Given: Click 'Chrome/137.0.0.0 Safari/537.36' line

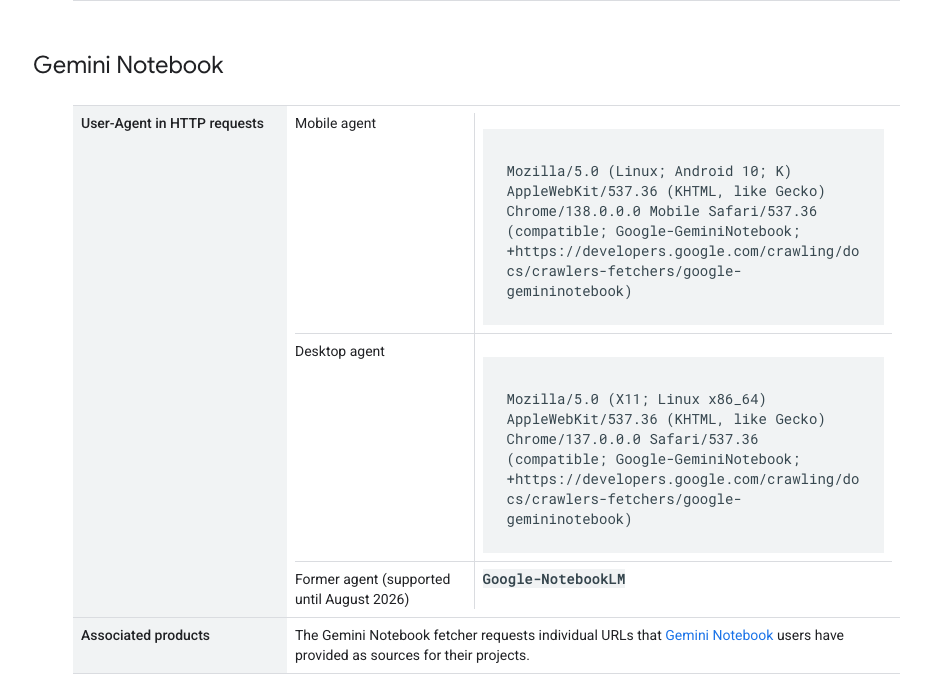Looking at the screenshot, I should coord(632,440).
